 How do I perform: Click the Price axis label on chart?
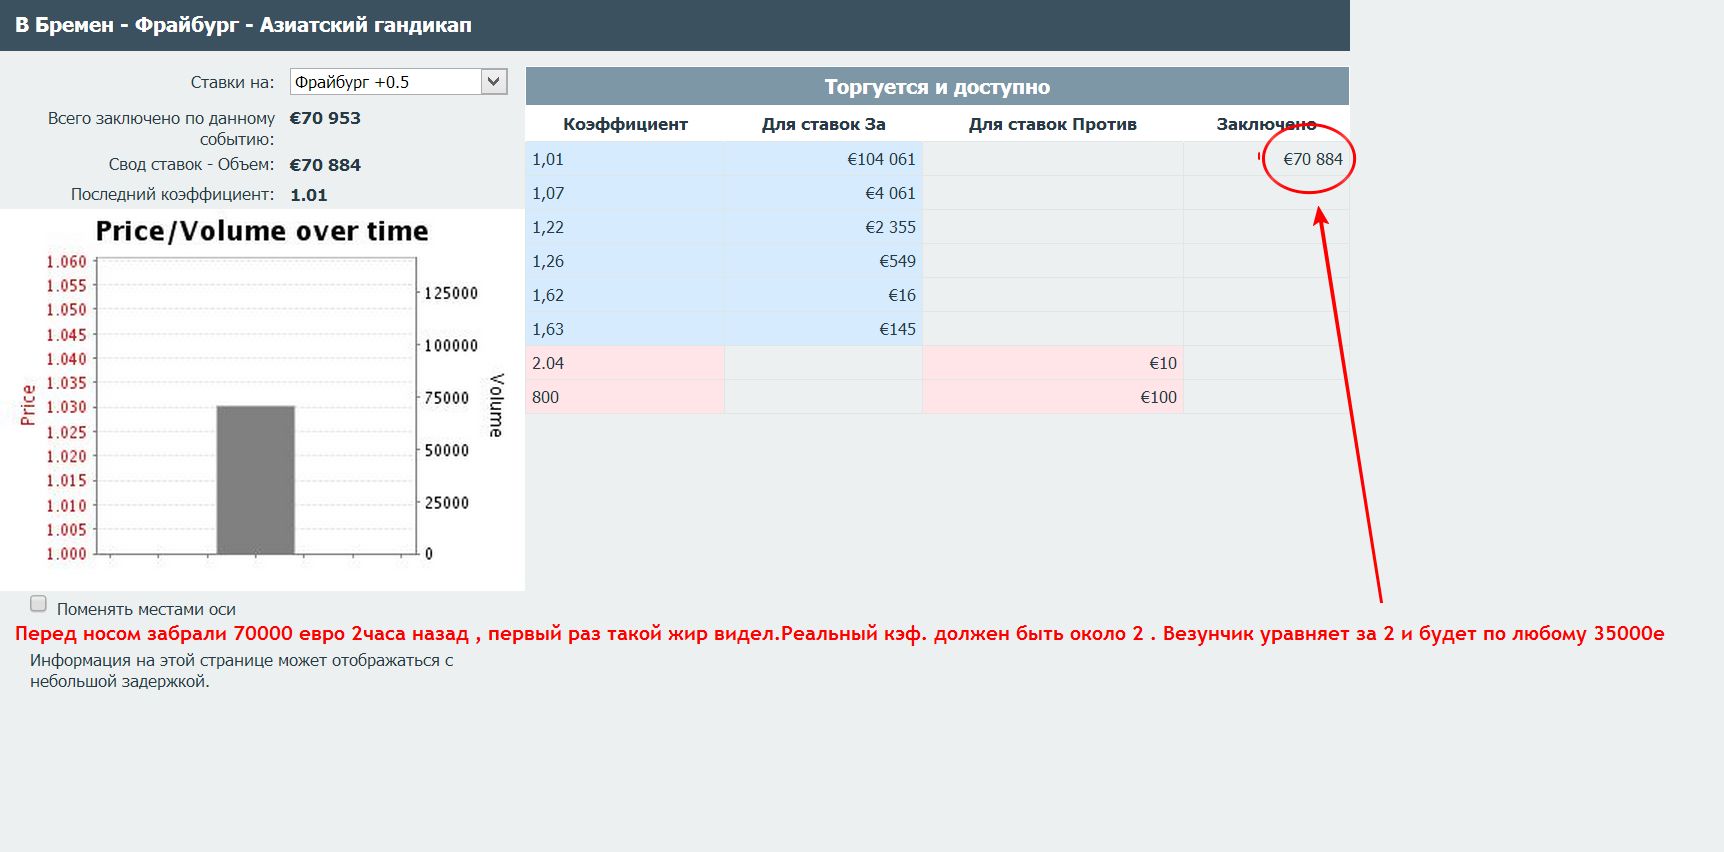28,405
